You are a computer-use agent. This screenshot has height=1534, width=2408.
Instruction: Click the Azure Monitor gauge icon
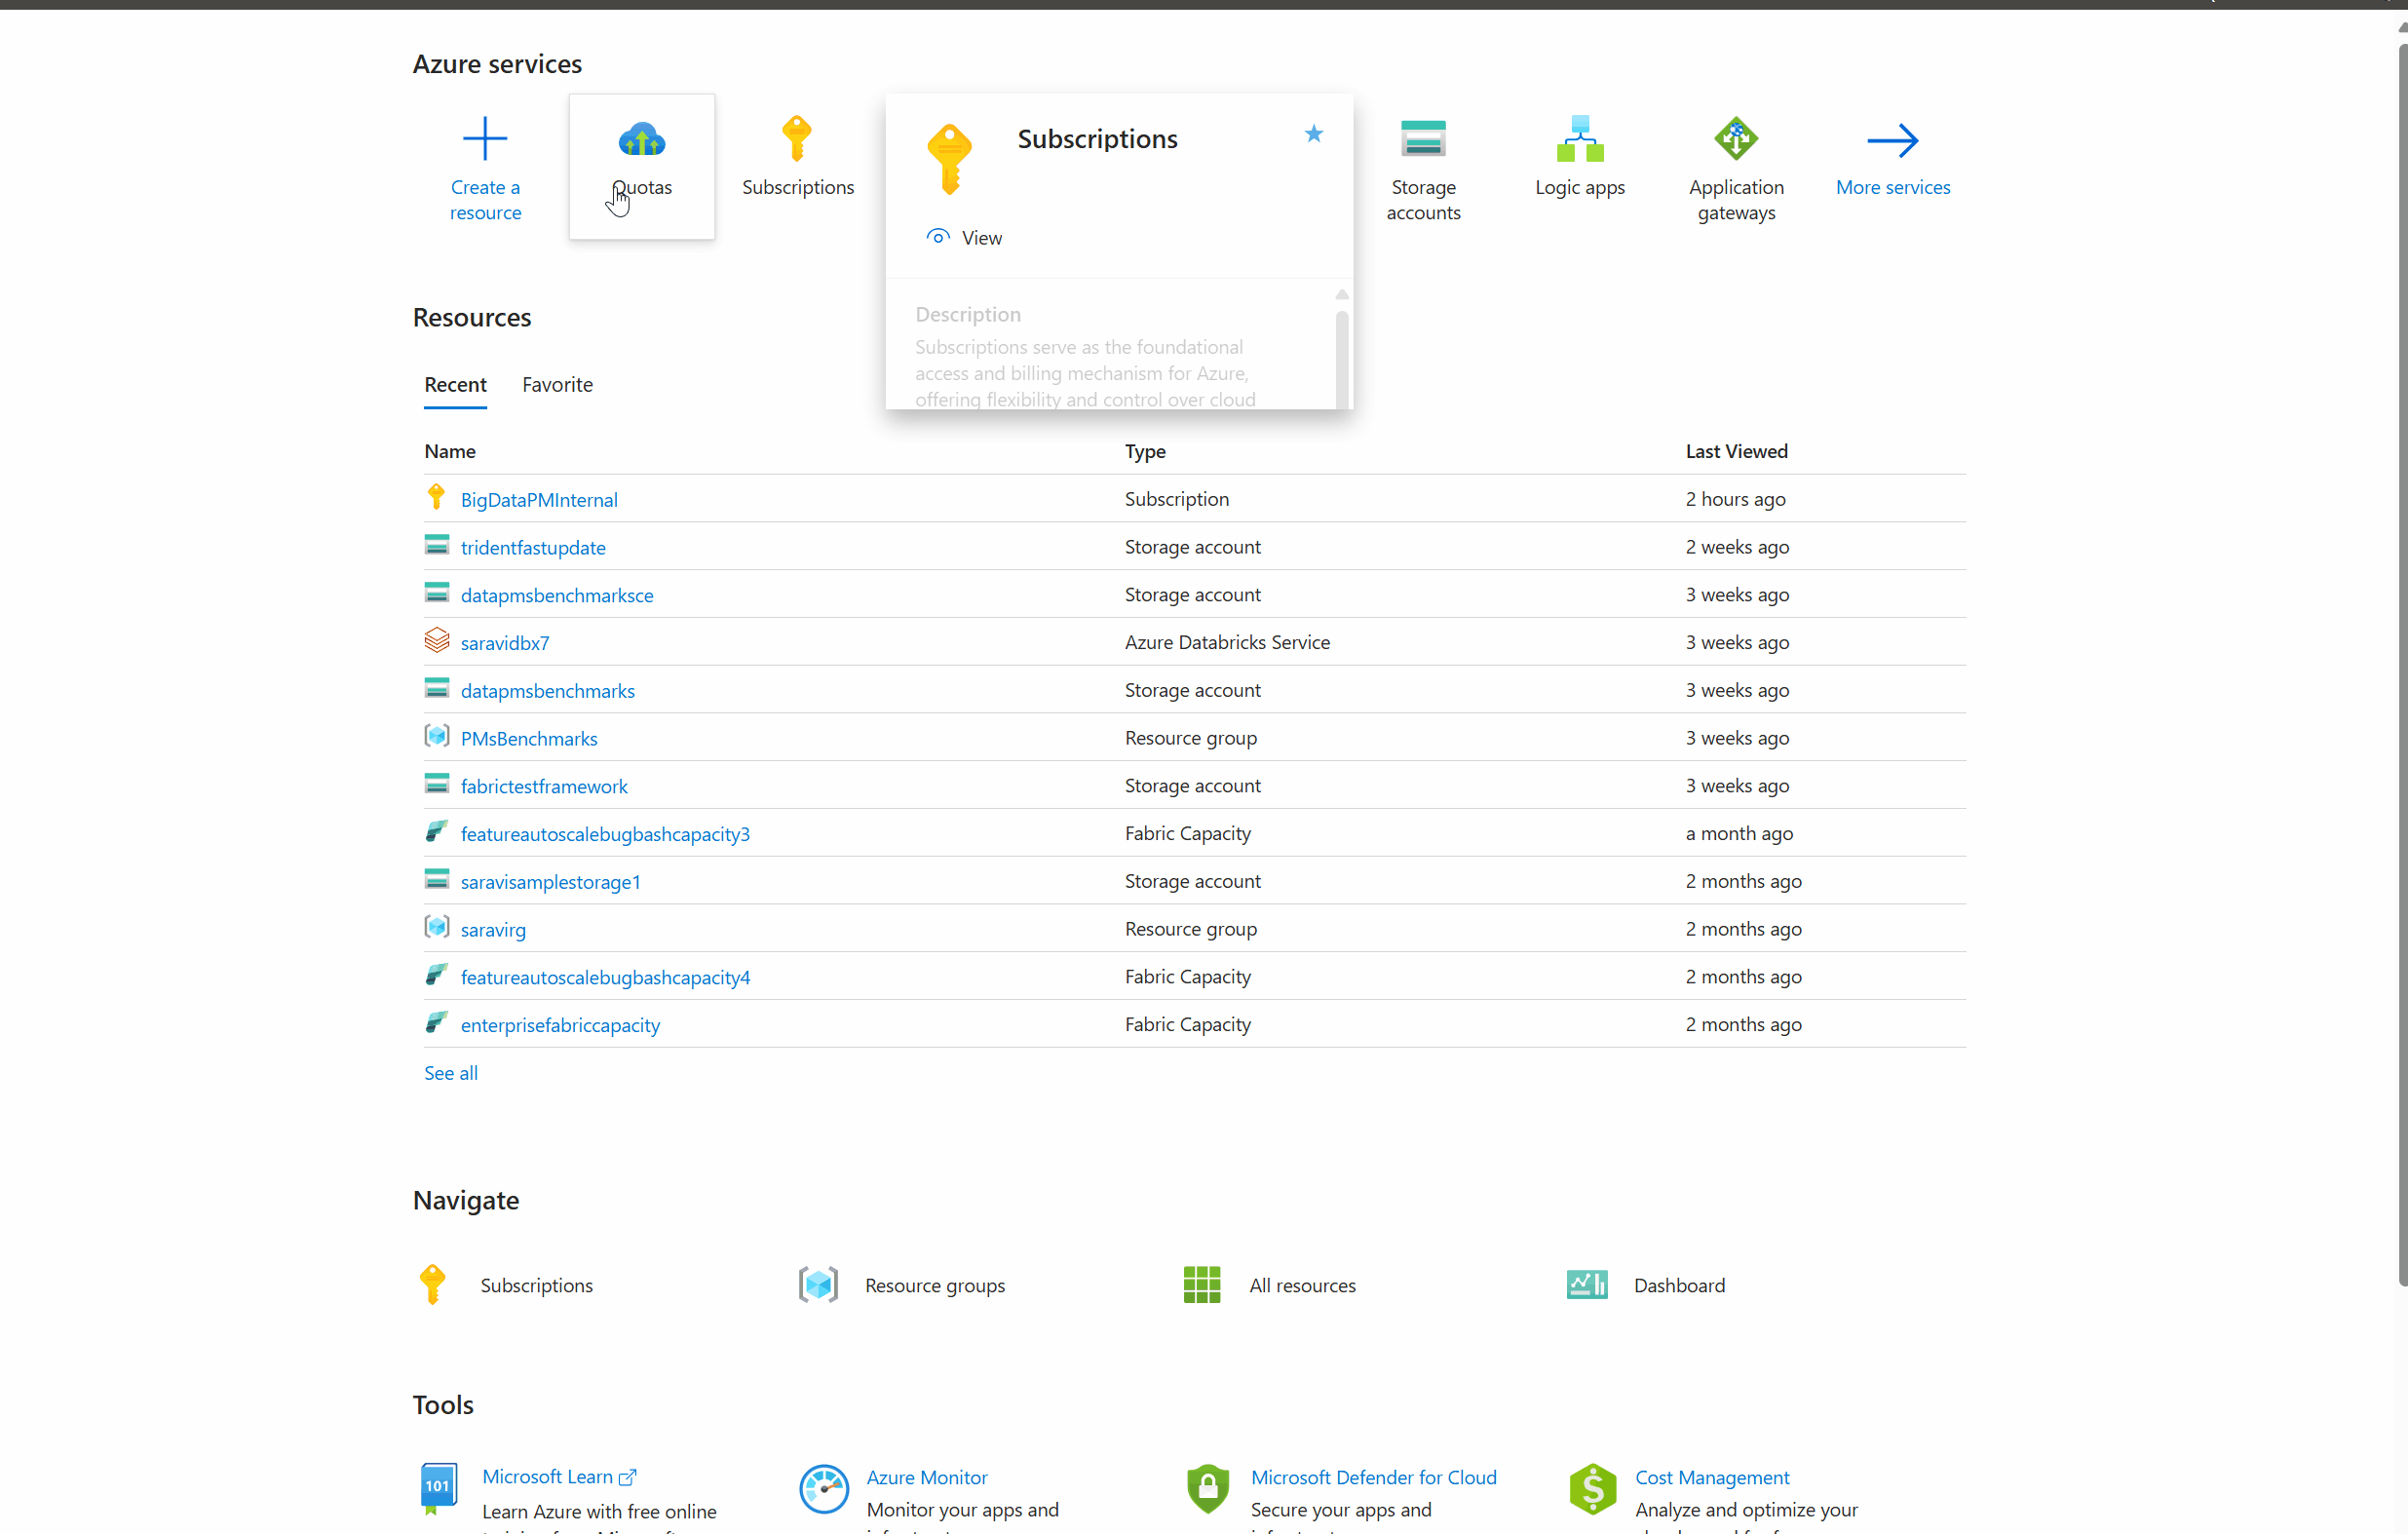824,1489
